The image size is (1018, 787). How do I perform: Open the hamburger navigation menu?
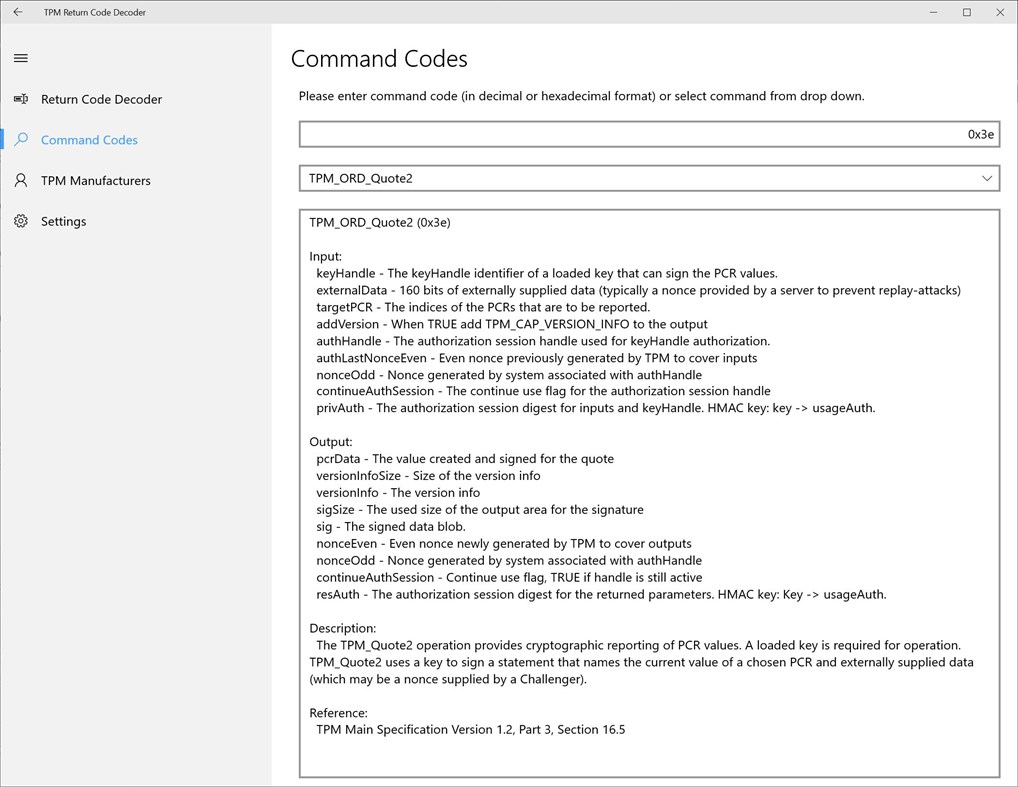point(20,58)
